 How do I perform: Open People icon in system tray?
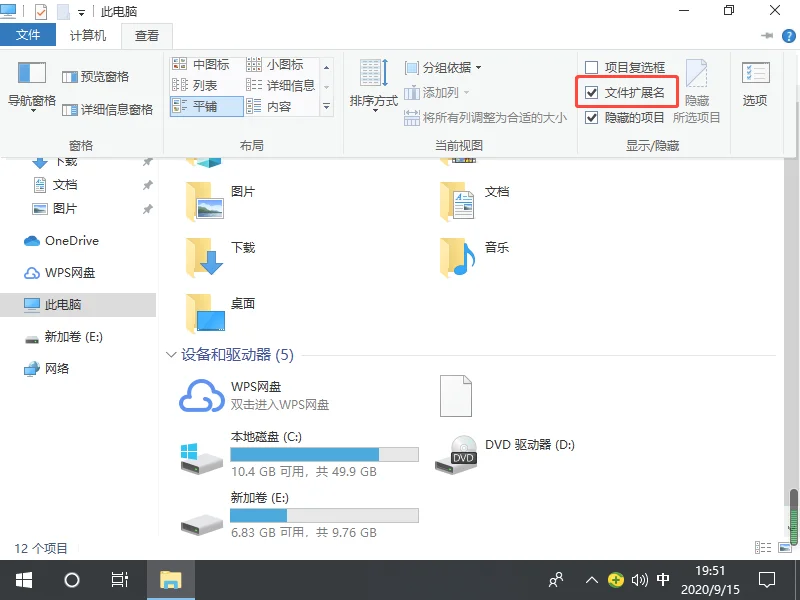(x=556, y=580)
